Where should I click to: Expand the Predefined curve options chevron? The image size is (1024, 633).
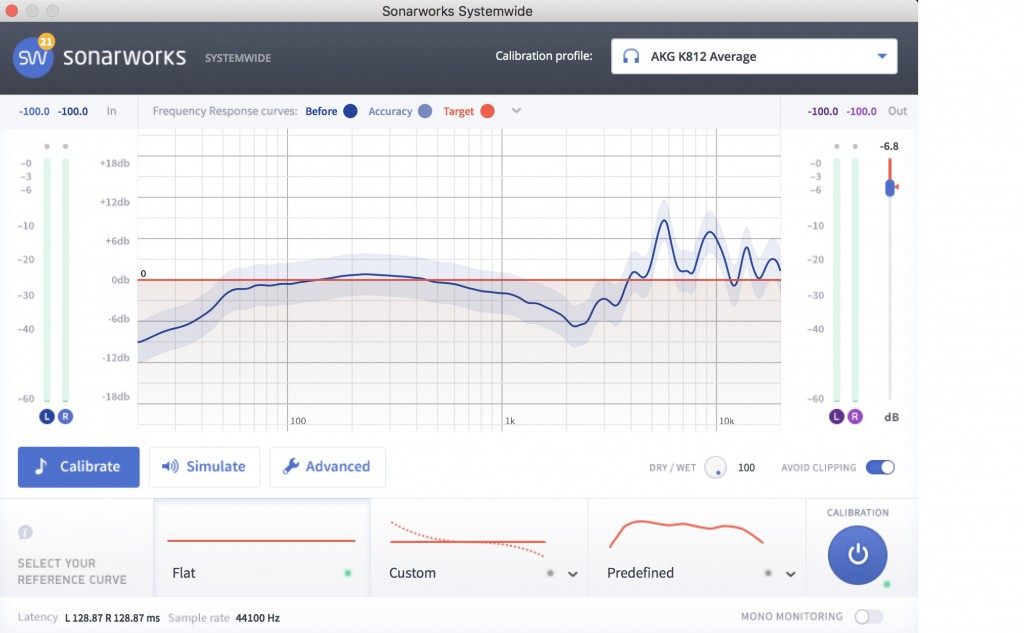[x=791, y=574]
